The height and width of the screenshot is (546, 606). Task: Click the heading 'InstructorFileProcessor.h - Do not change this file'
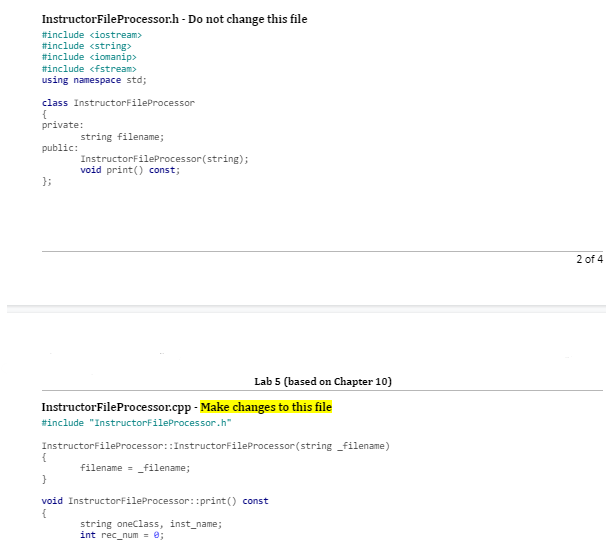click(x=174, y=19)
